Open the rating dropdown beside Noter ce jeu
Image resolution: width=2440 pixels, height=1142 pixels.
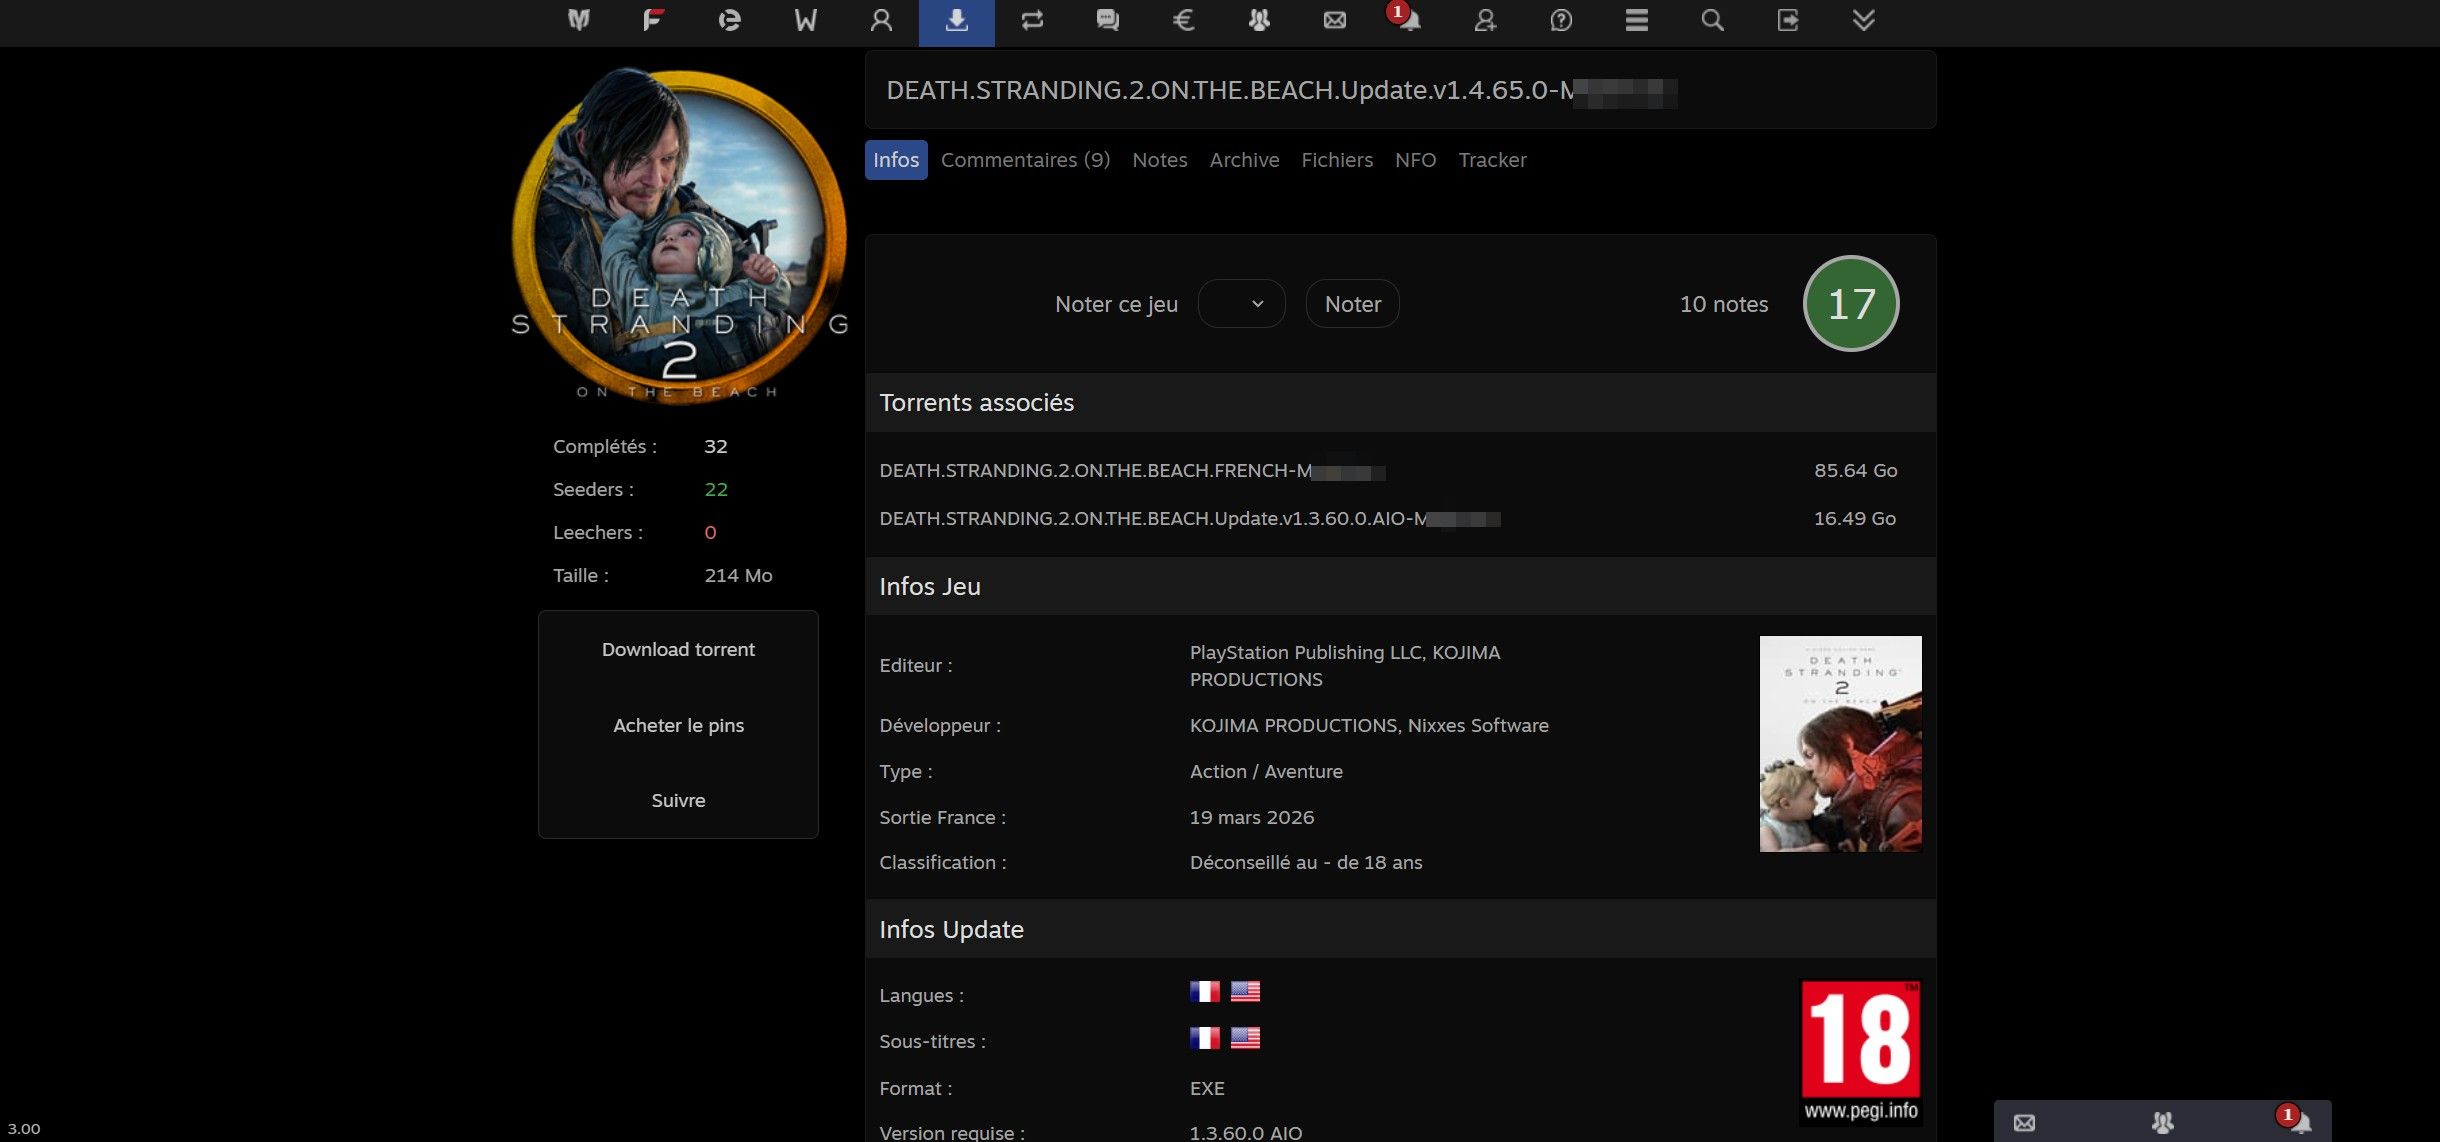(x=1241, y=304)
